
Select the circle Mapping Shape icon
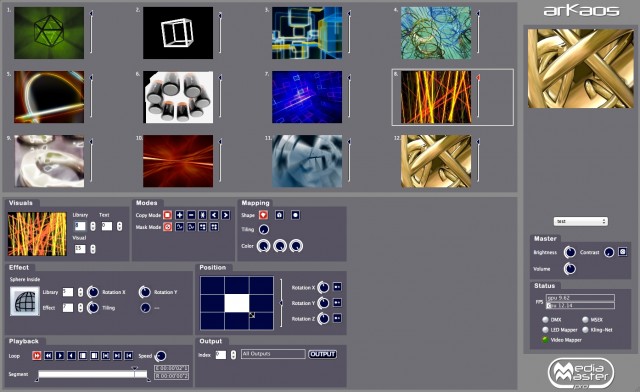pos(296,215)
